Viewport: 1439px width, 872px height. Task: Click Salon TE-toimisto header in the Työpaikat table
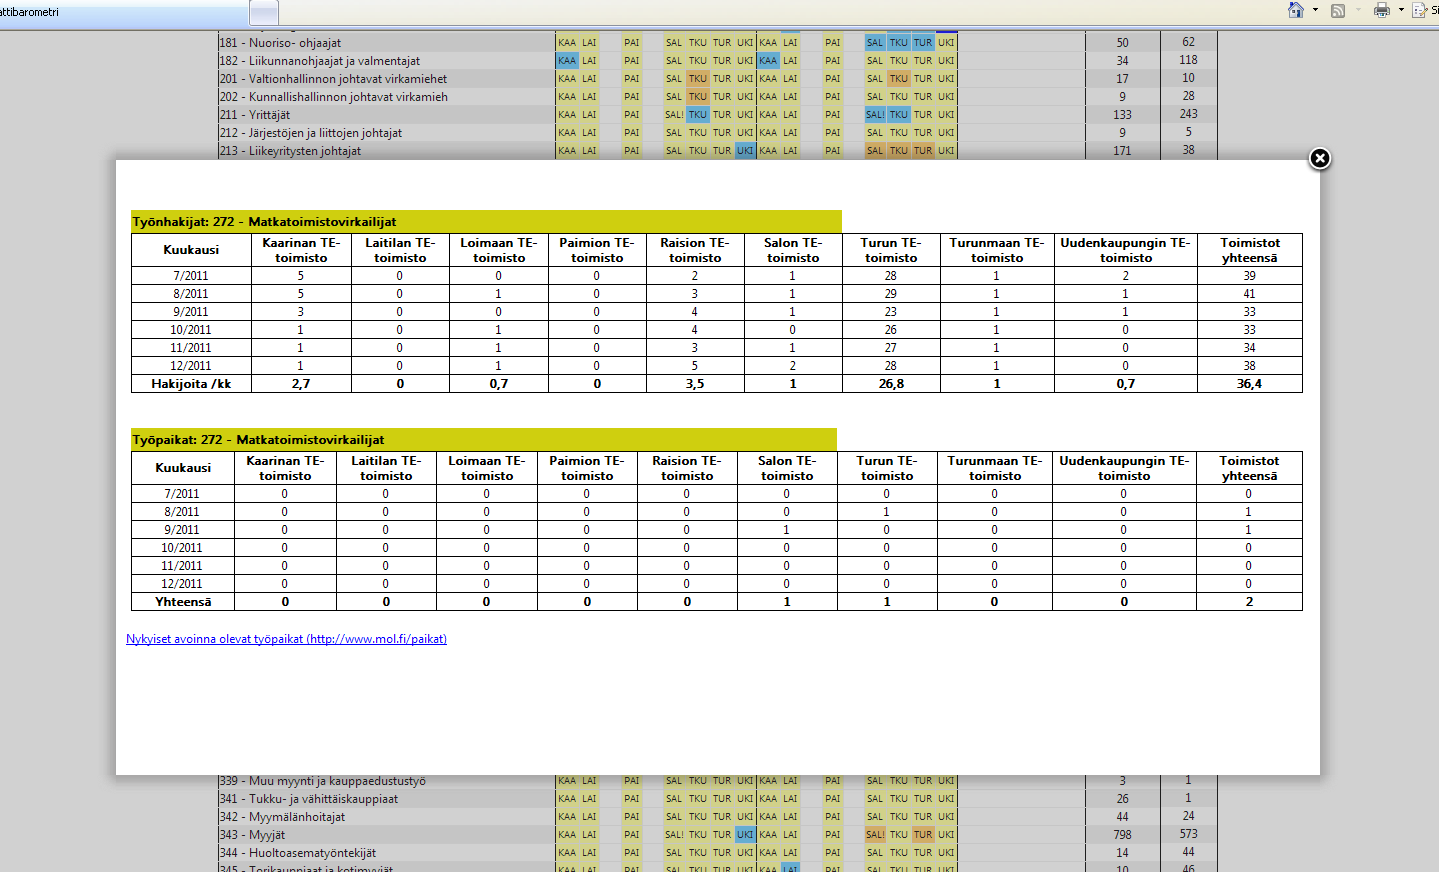pos(787,468)
